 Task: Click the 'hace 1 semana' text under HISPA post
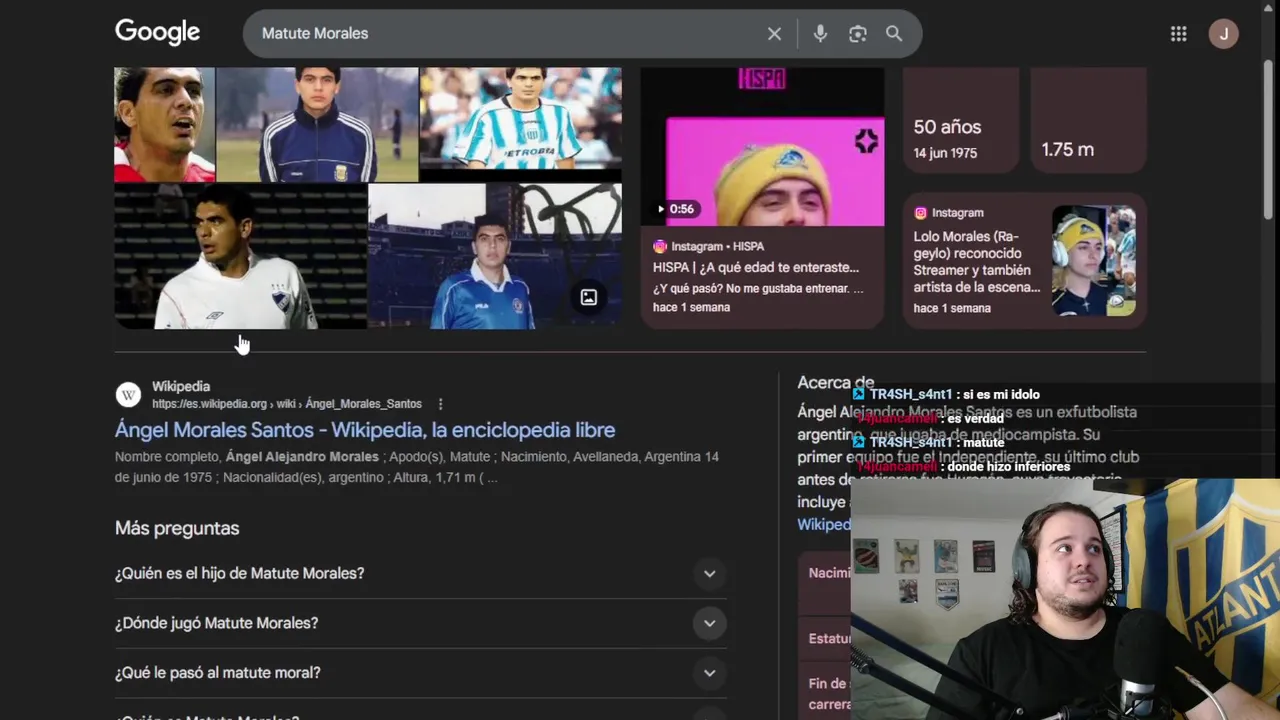click(691, 307)
